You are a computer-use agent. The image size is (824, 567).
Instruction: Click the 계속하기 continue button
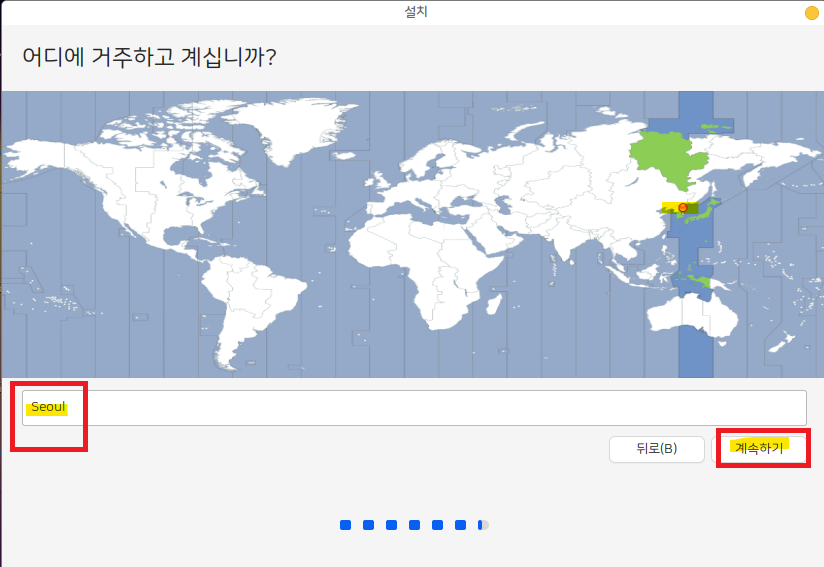[759, 449]
